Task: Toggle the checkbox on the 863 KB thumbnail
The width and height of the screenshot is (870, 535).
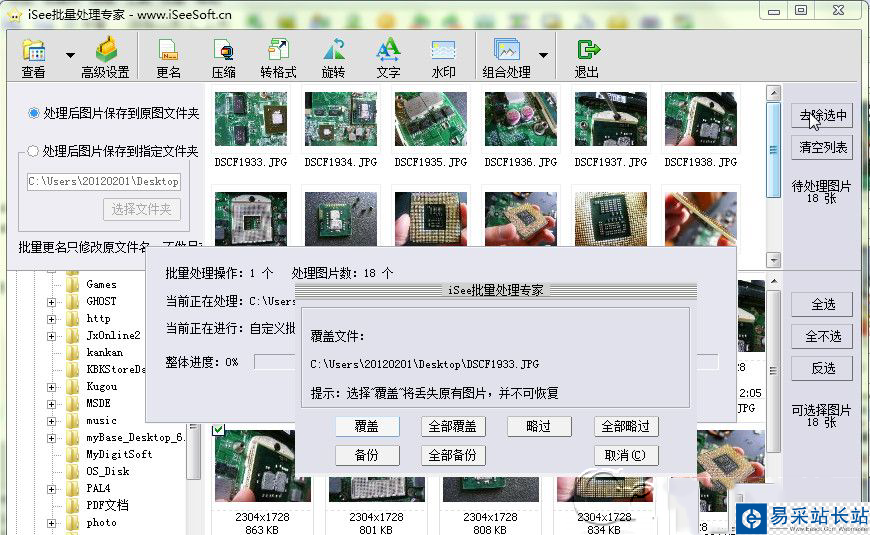Action: click(x=219, y=429)
